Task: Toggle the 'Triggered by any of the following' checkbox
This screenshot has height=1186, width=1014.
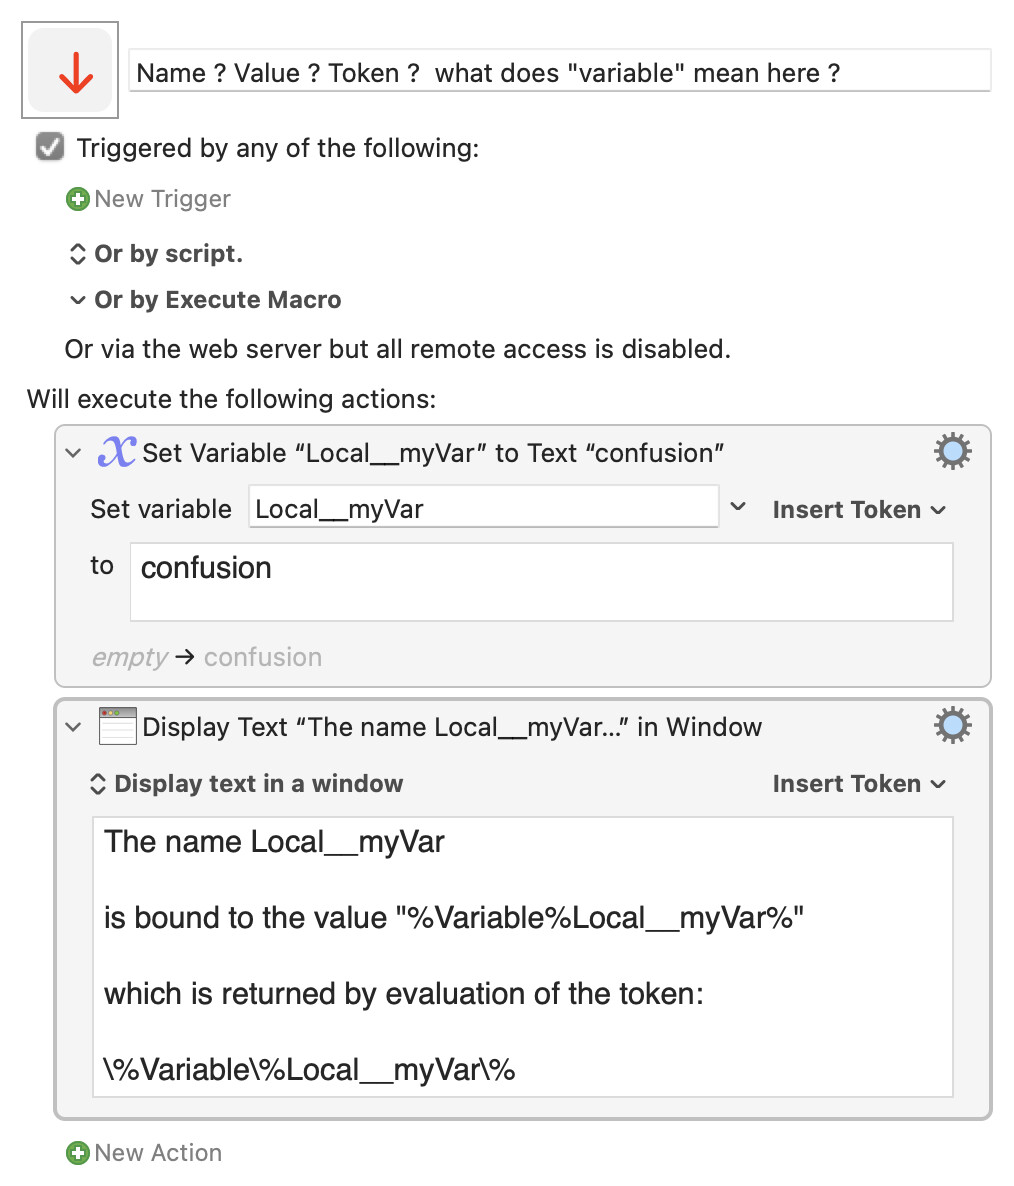Action: pos(50,148)
